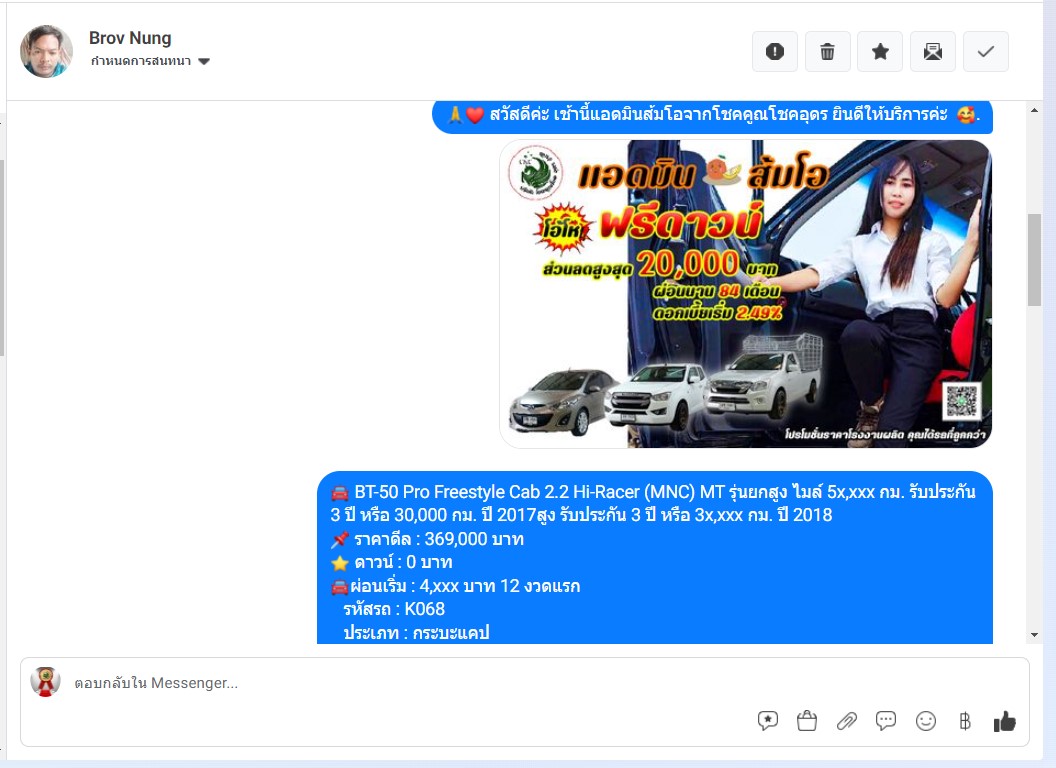Mark conversation as spam with exclamation icon
The image size is (1056, 768).
point(775,52)
